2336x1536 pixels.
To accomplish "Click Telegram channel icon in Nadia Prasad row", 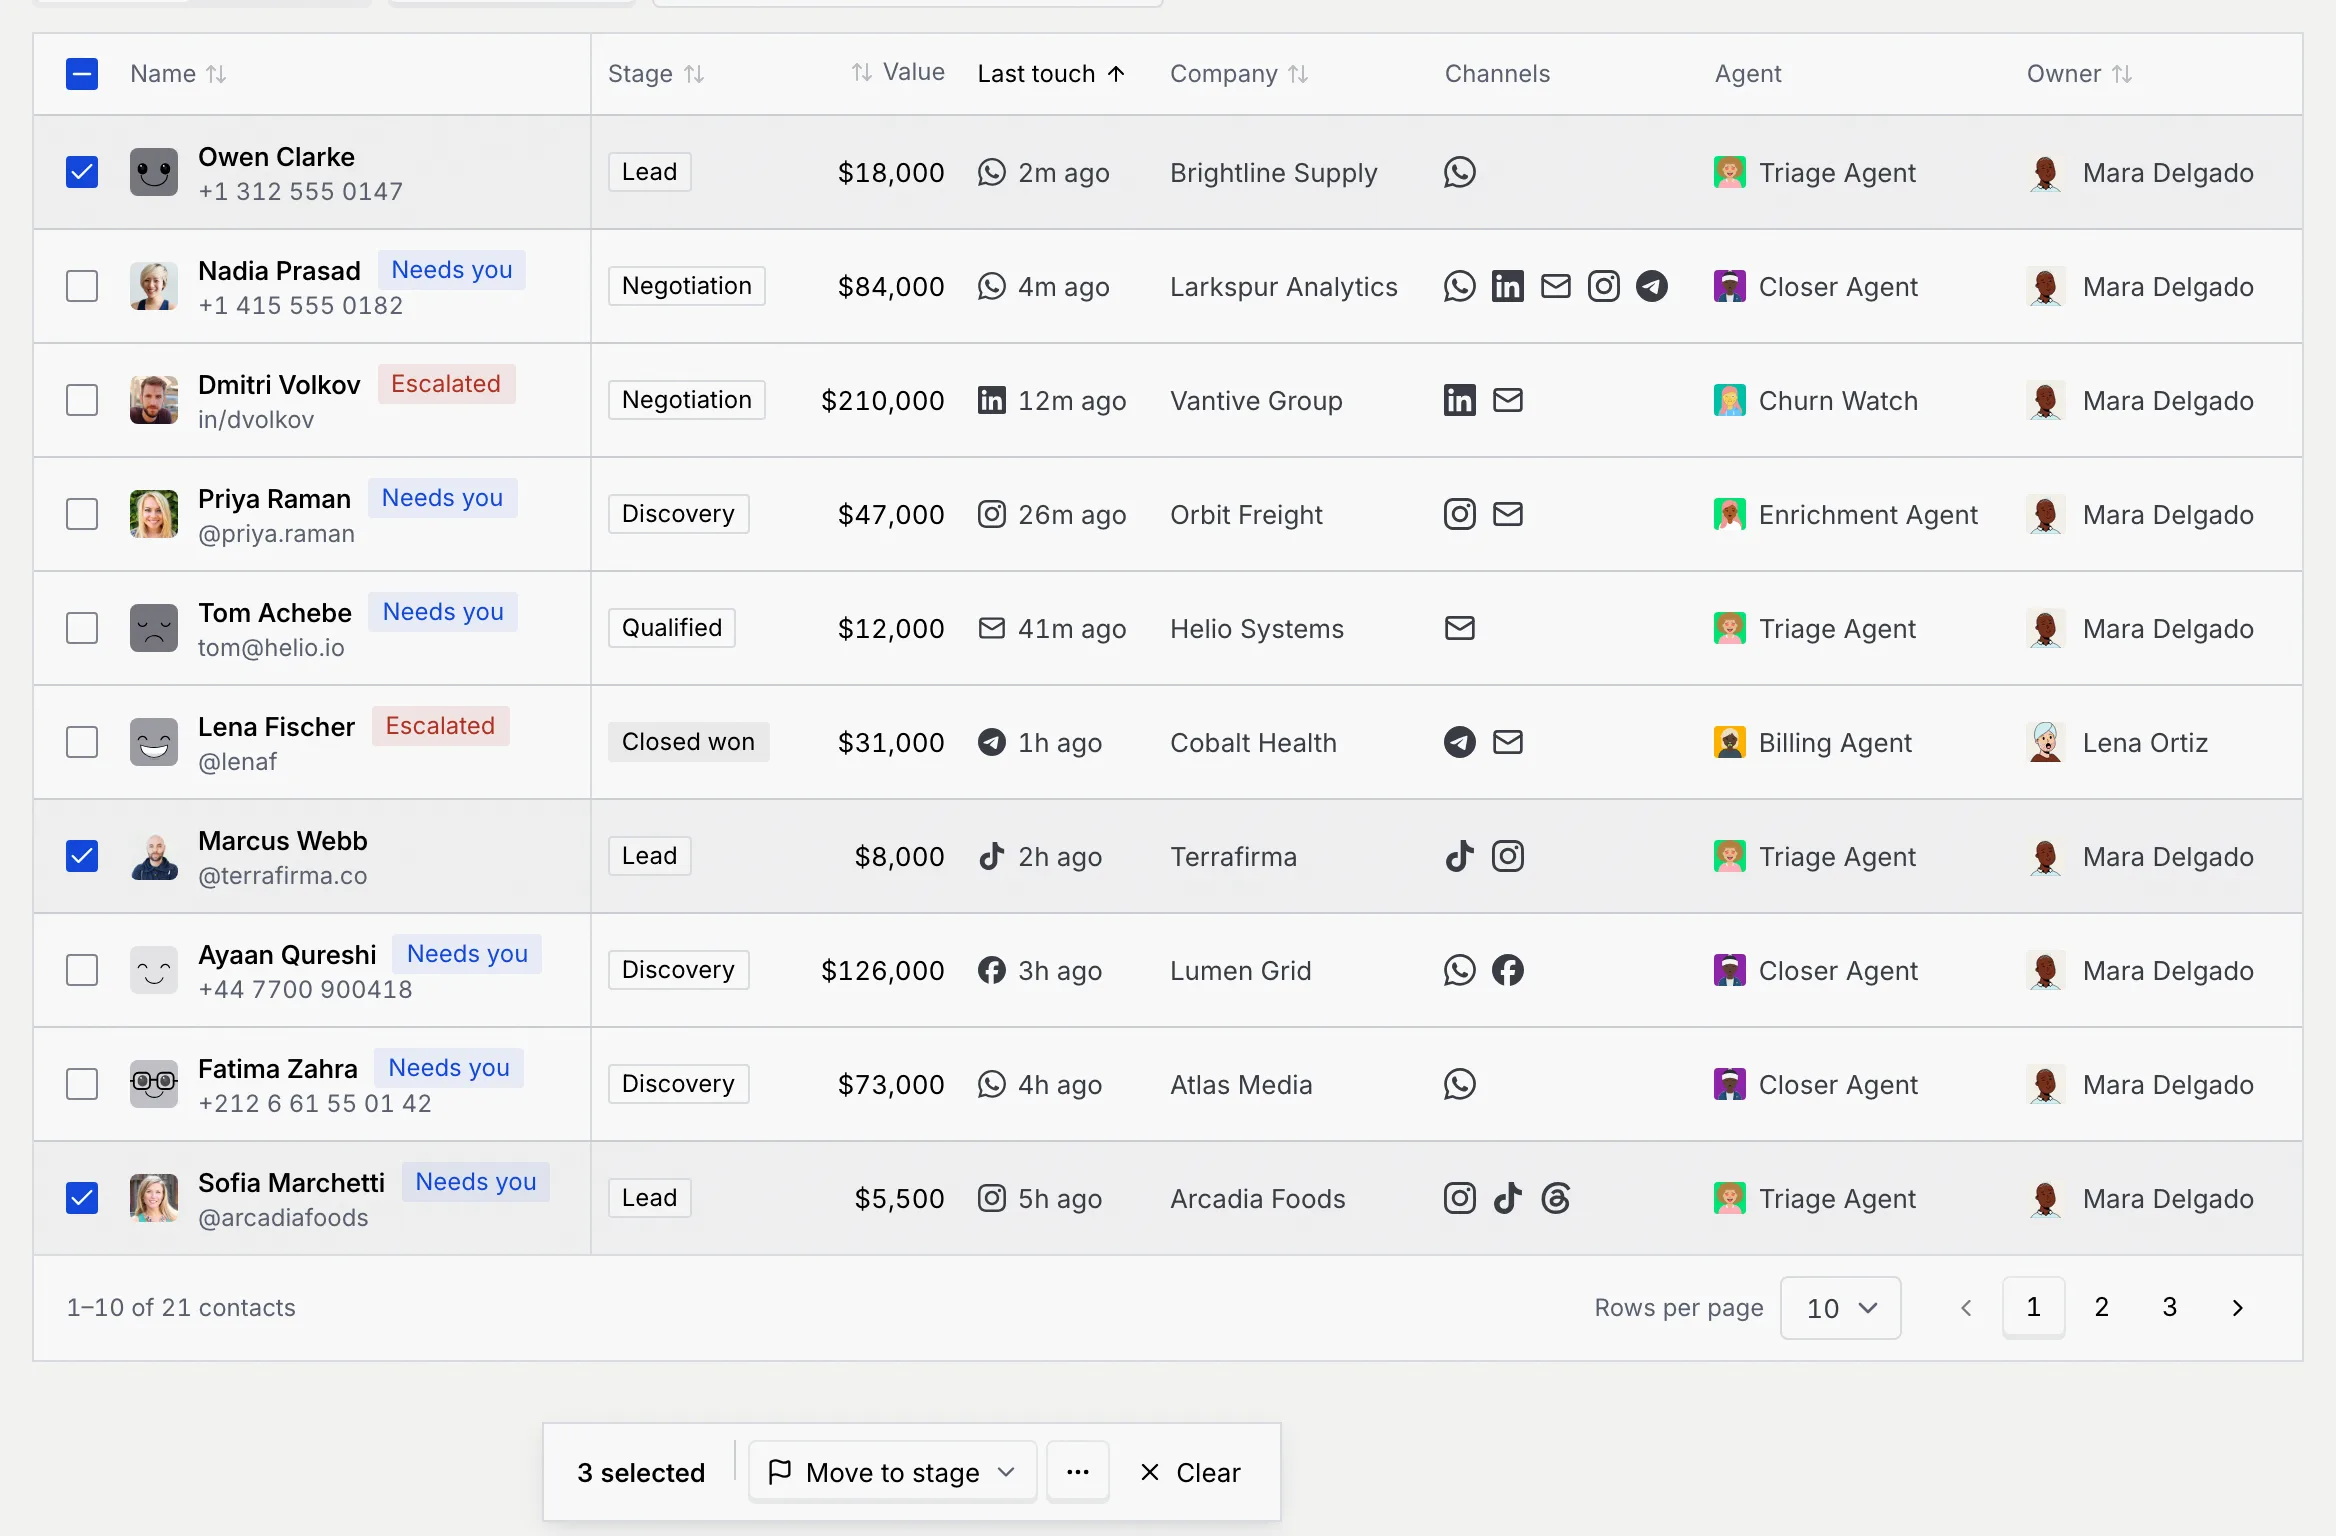I will (x=1651, y=286).
